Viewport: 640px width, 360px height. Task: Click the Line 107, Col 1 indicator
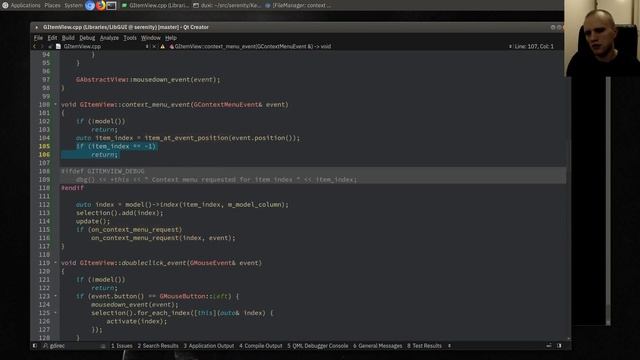pos(534,47)
